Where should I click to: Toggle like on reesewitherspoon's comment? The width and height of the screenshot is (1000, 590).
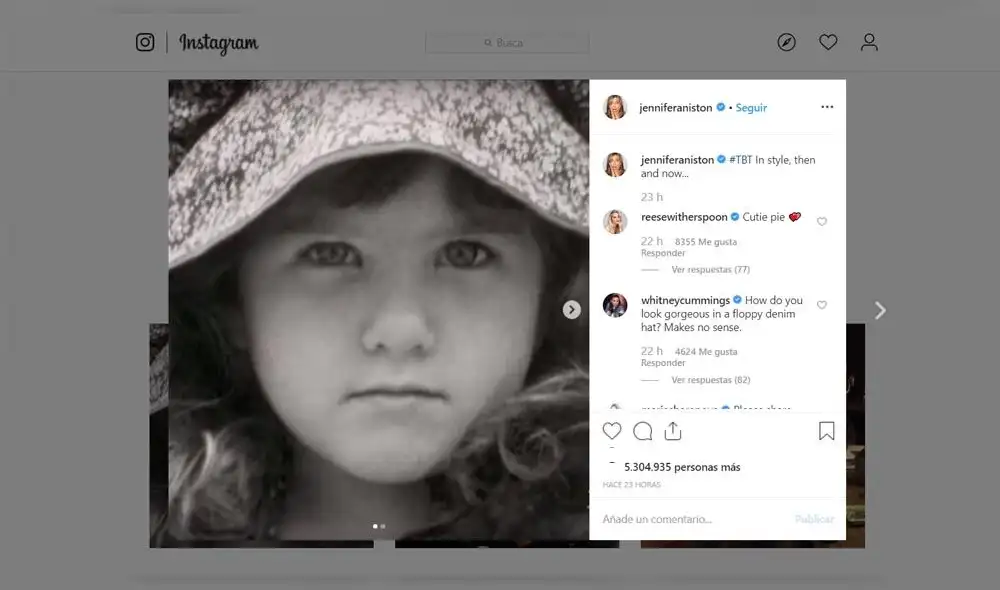pos(822,221)
